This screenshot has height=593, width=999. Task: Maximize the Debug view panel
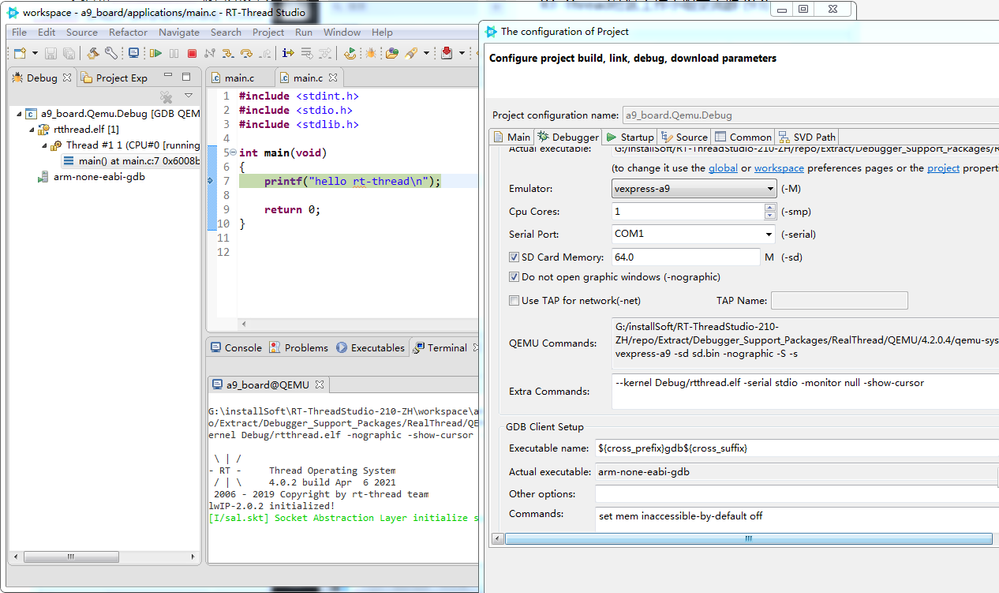[186, 76]
